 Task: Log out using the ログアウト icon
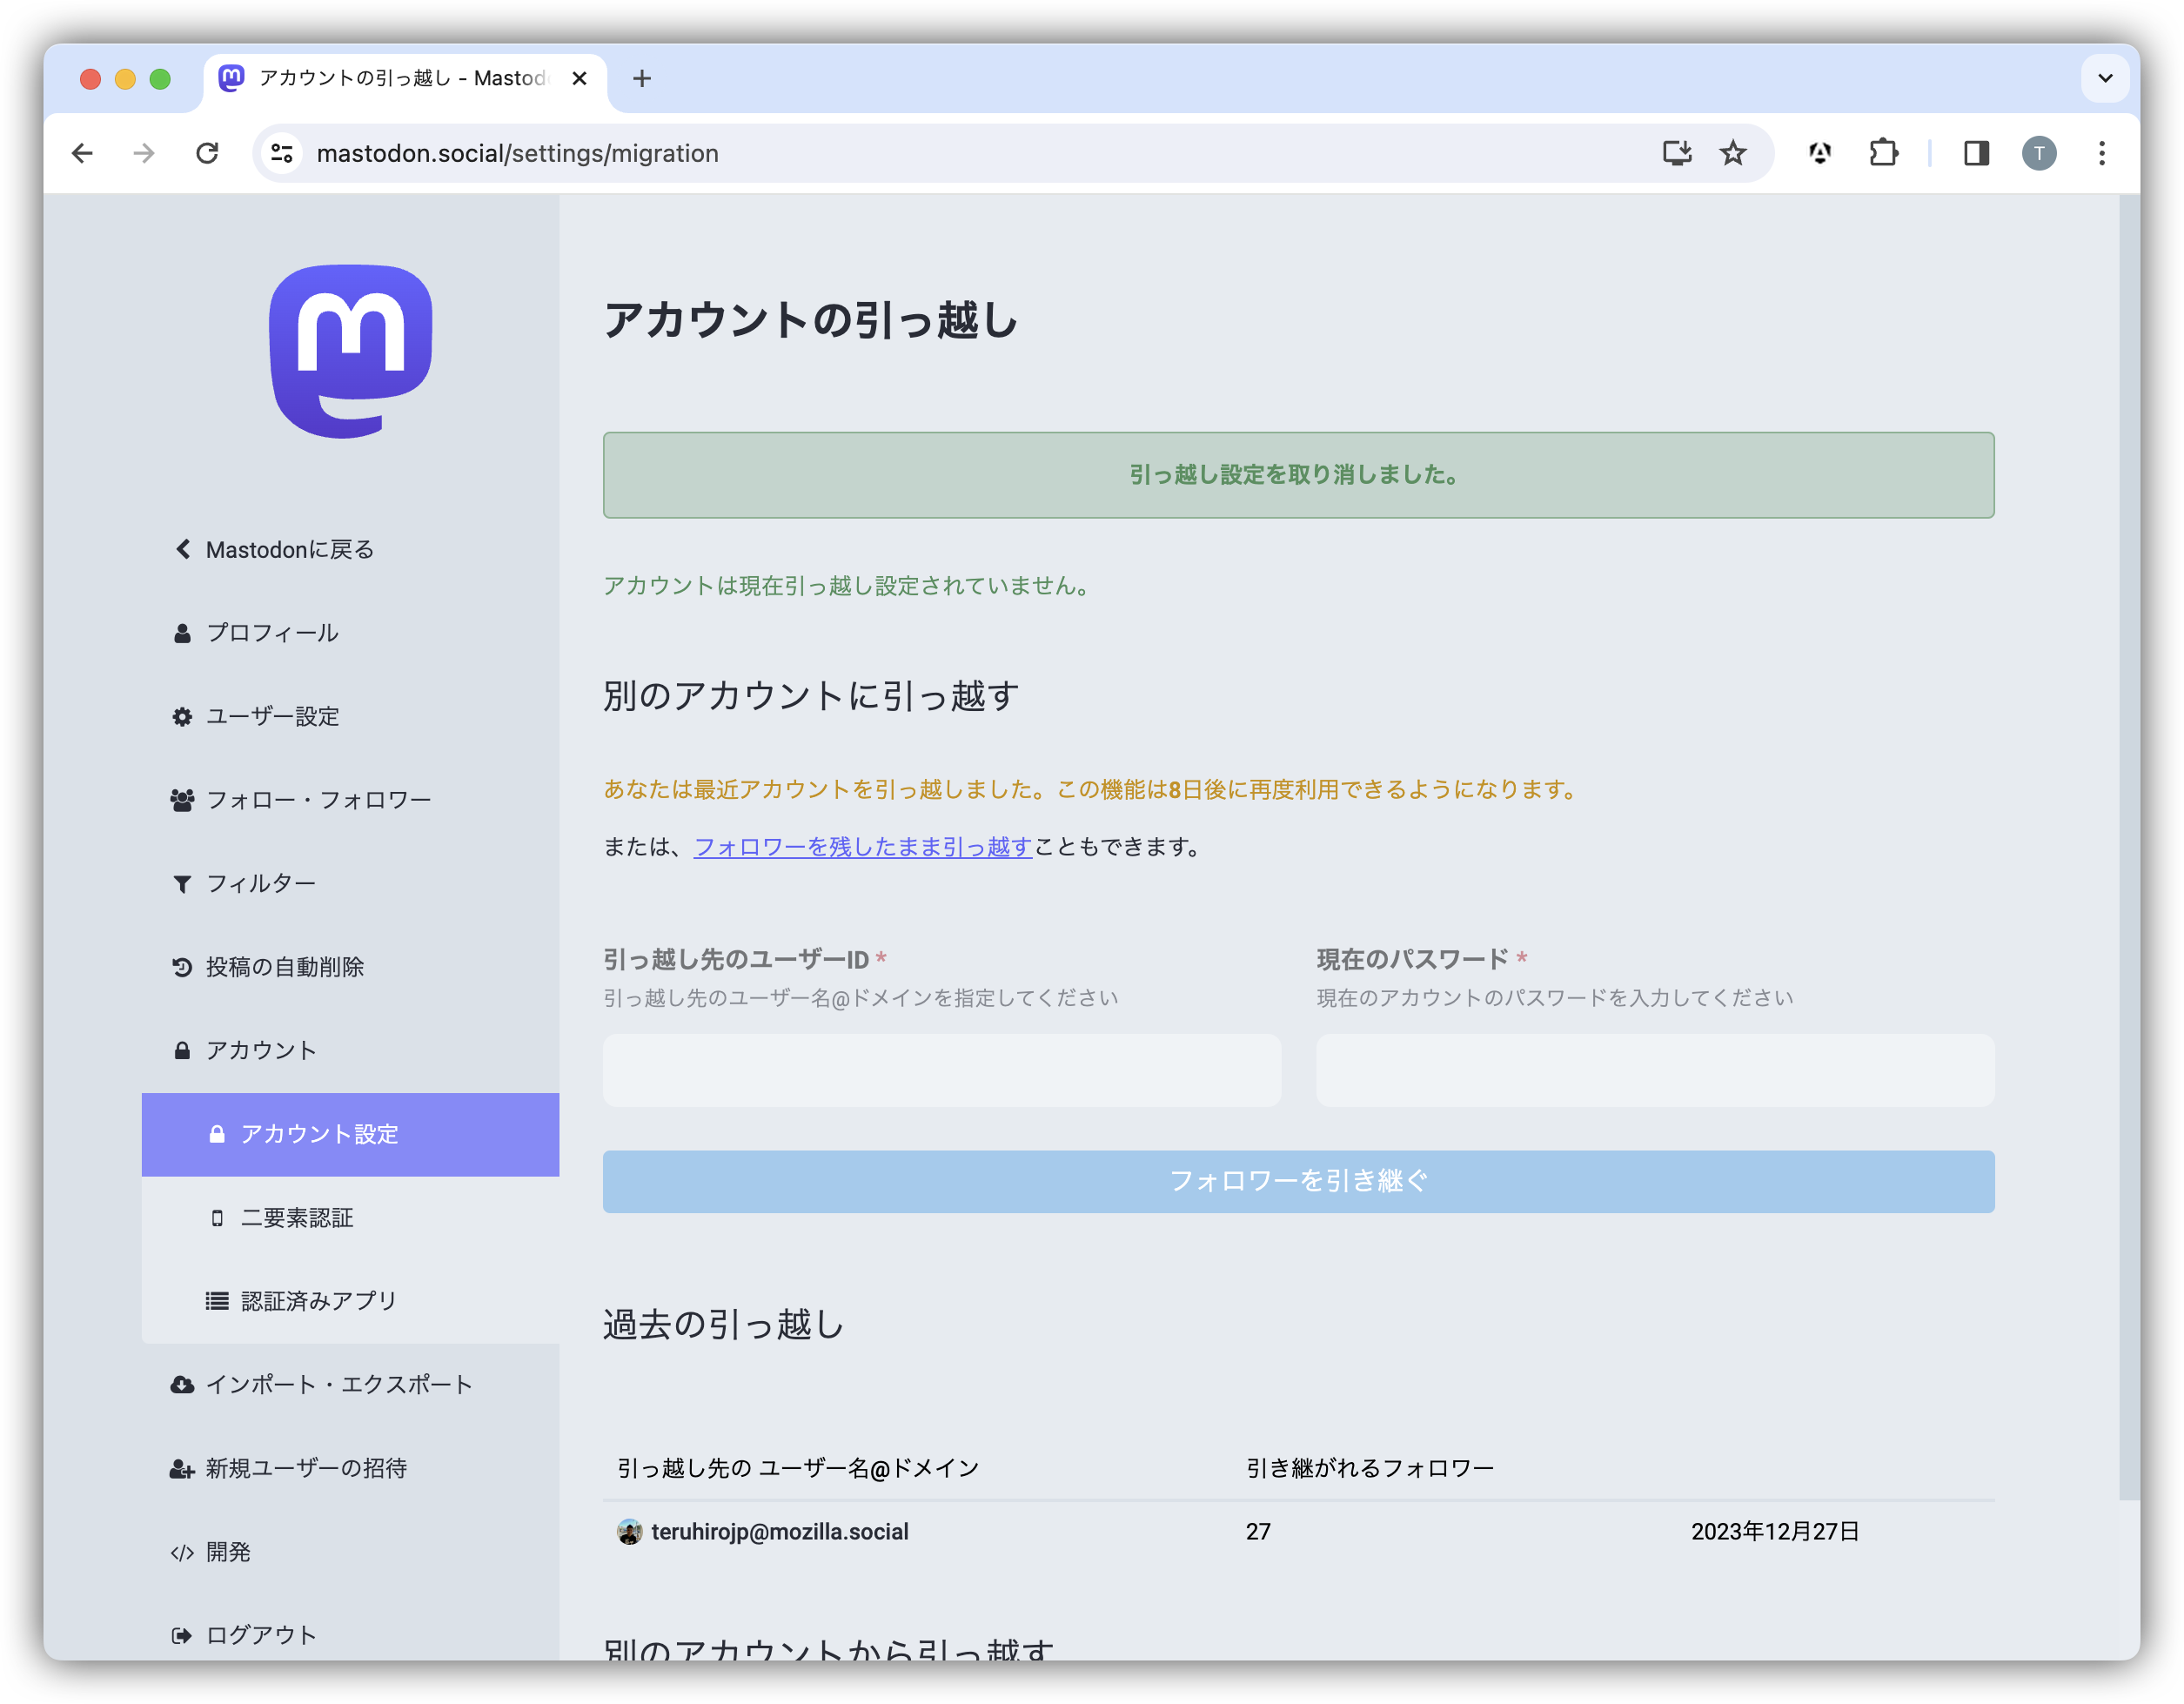tap(181, 1635)
